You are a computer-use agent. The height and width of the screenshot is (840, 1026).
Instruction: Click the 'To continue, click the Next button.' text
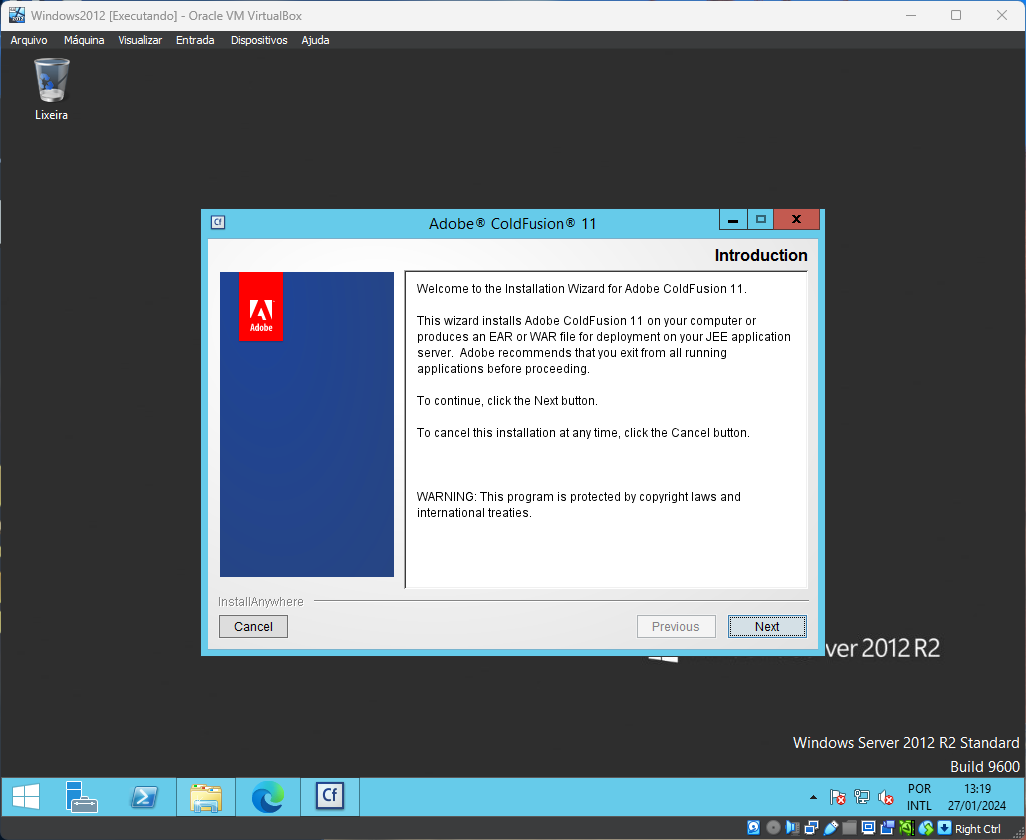point(507,400)
